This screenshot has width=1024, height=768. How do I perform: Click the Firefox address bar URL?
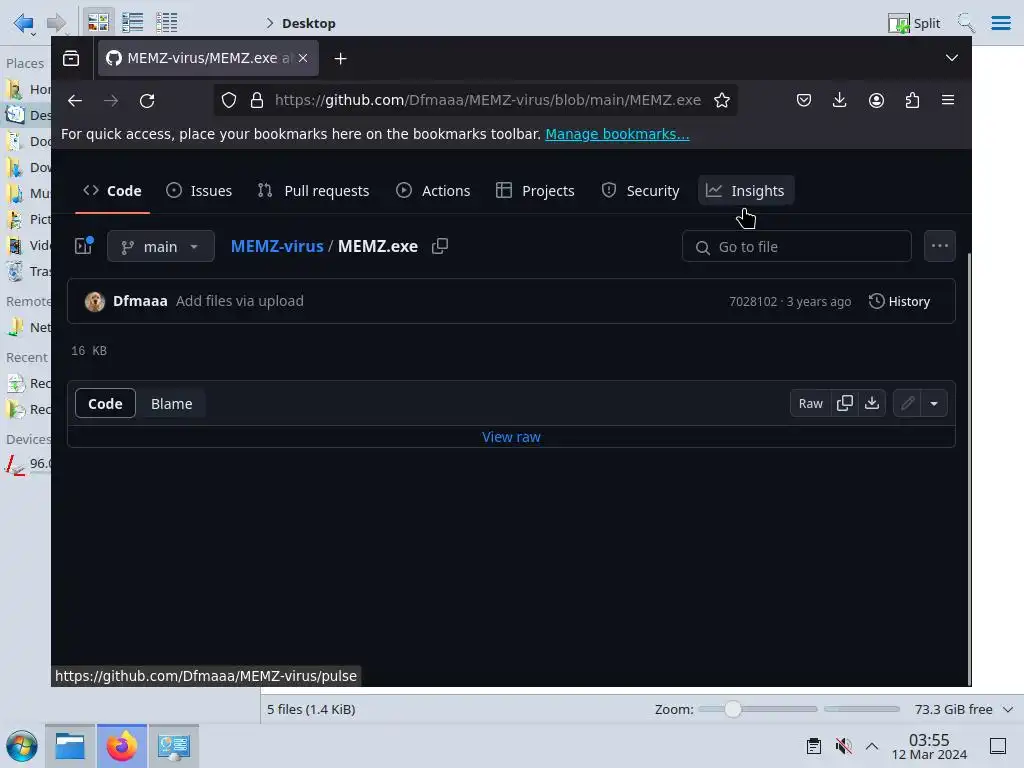[488, 100]
